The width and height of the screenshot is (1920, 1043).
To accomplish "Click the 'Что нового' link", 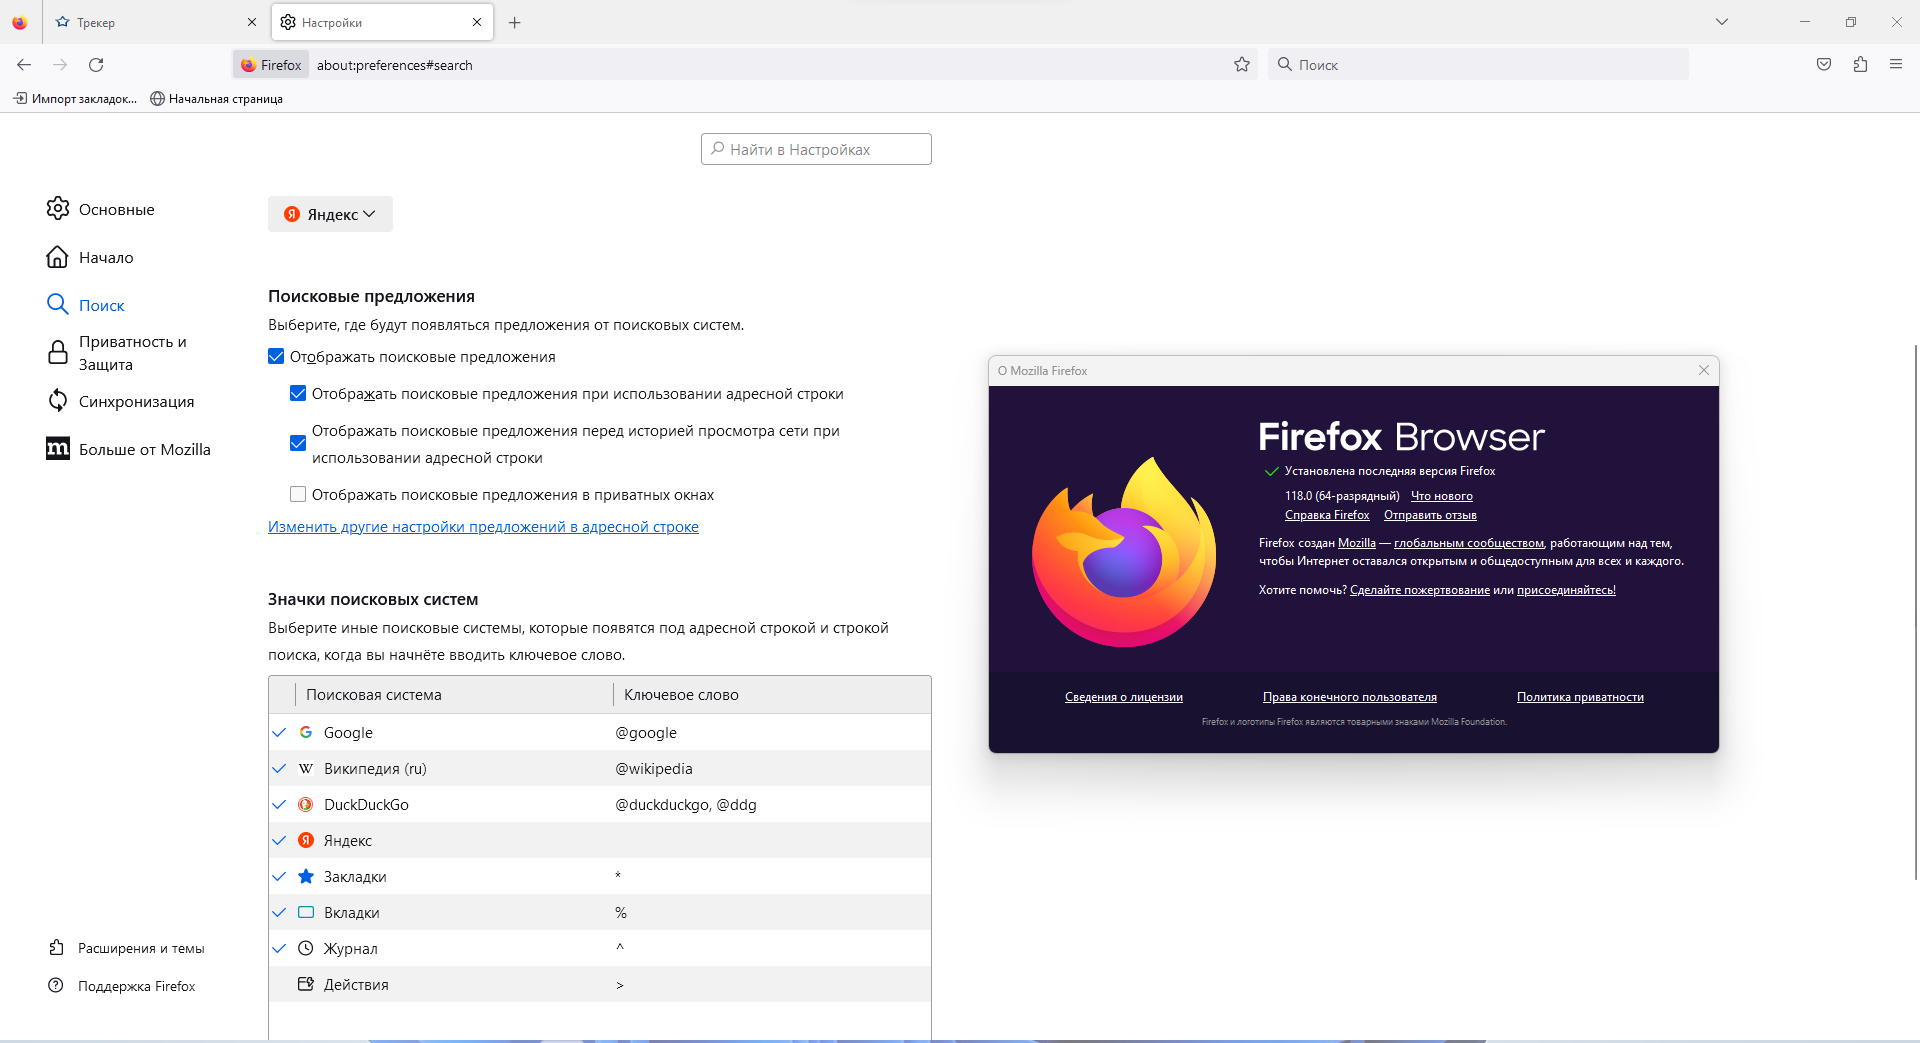I will click(x=1441, y=496).
